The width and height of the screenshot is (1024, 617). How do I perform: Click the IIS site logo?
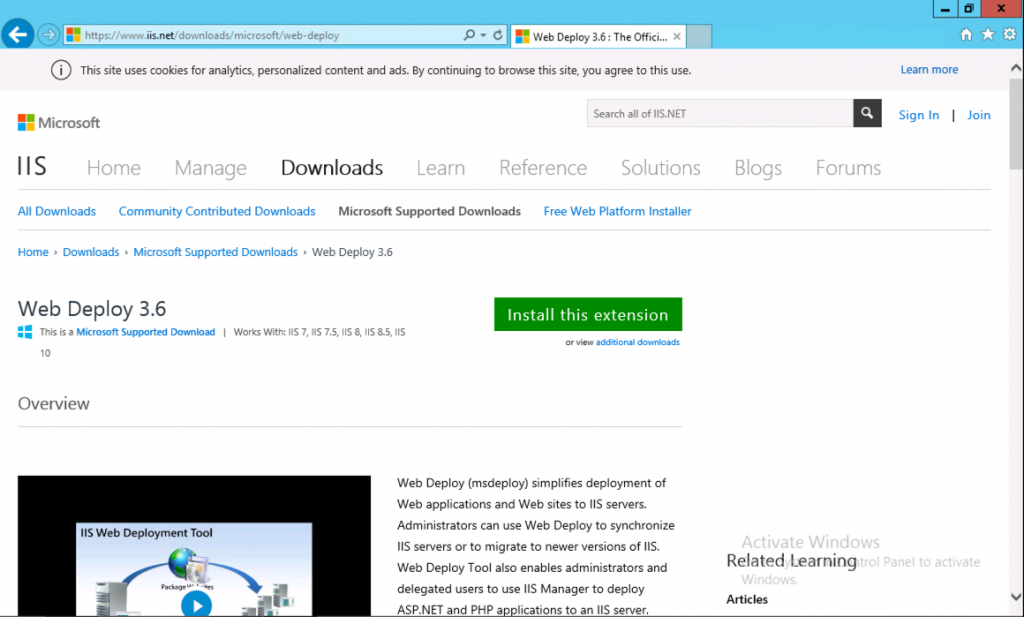click(31, 167)
